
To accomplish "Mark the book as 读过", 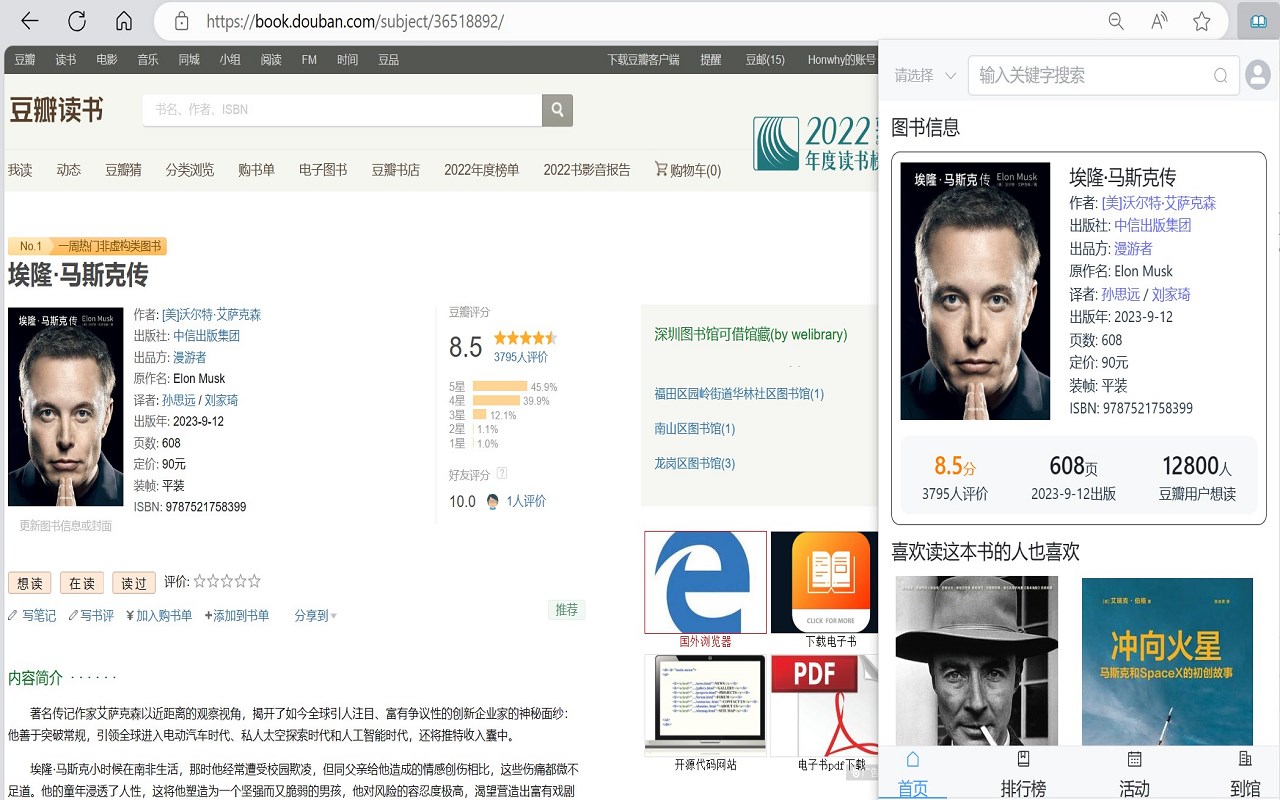I will click(x=134, y=583).
